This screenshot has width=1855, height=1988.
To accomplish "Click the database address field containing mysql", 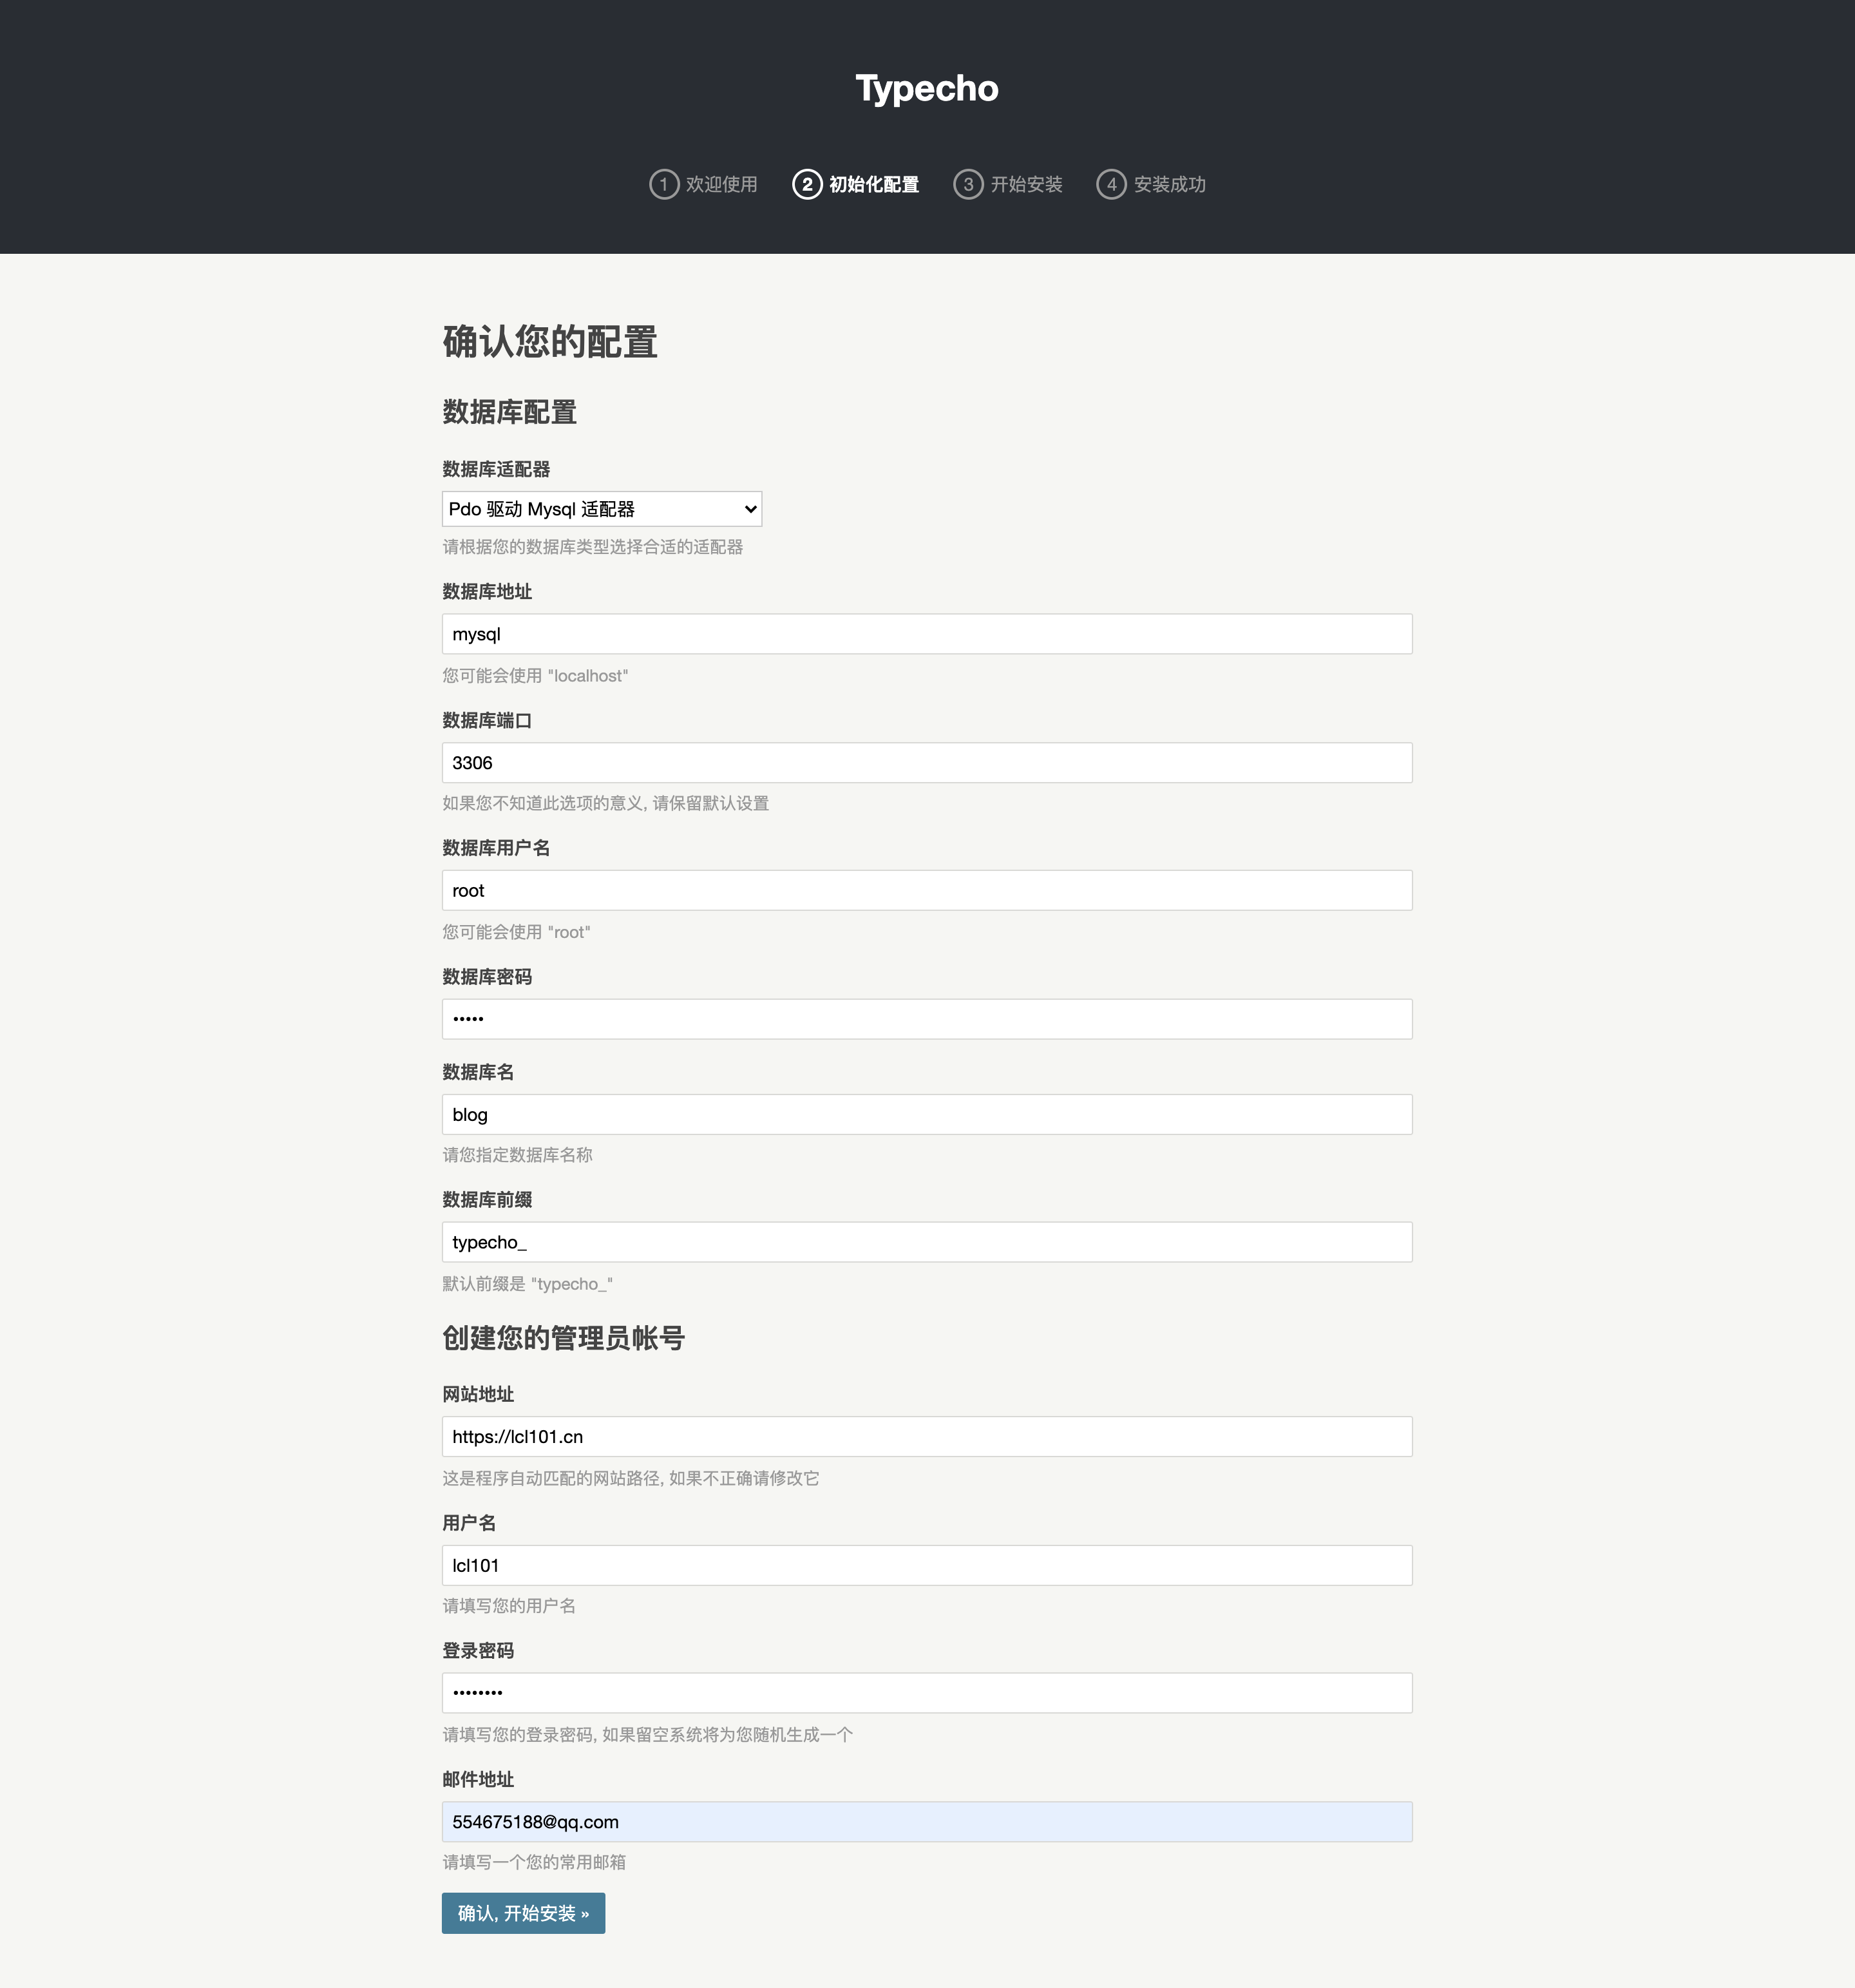I will coord(927,634).
